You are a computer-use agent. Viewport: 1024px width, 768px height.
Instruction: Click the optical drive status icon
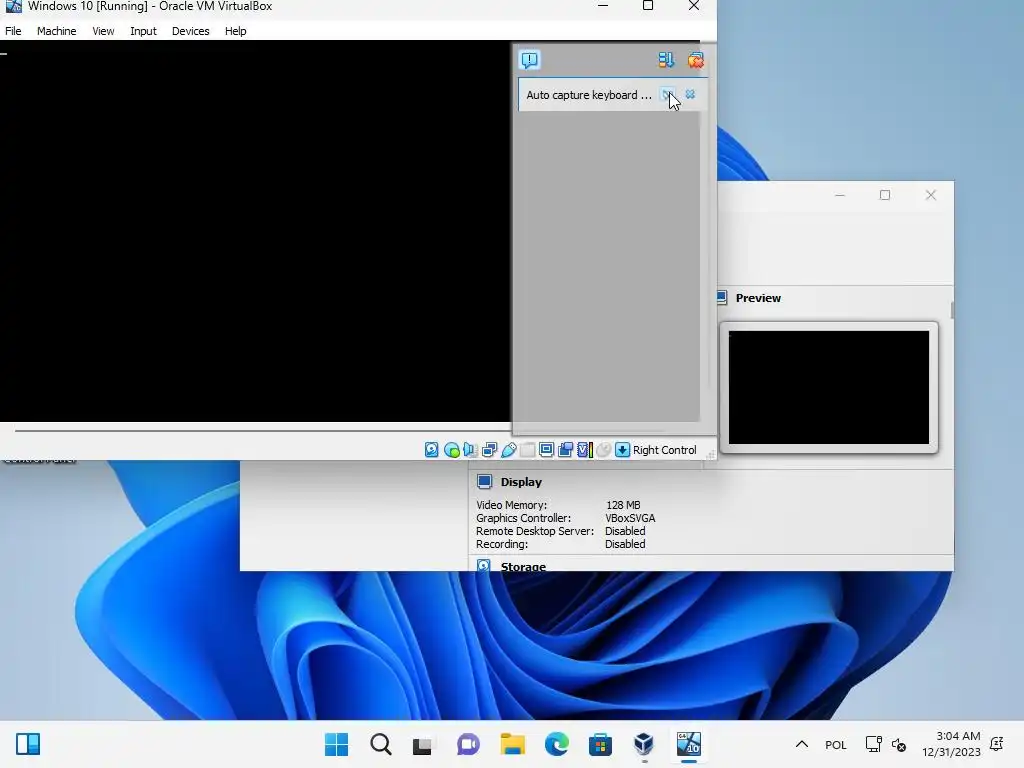coord(451,450)
